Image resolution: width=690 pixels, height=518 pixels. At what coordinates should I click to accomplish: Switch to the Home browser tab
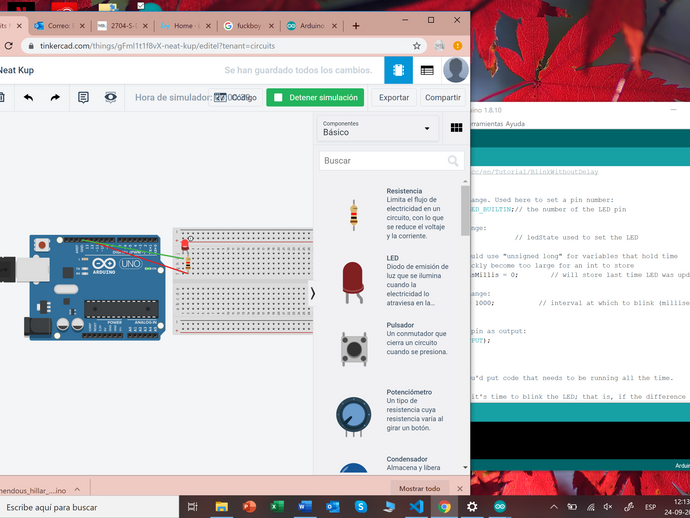pyautogui.click(x=186, y=26)
